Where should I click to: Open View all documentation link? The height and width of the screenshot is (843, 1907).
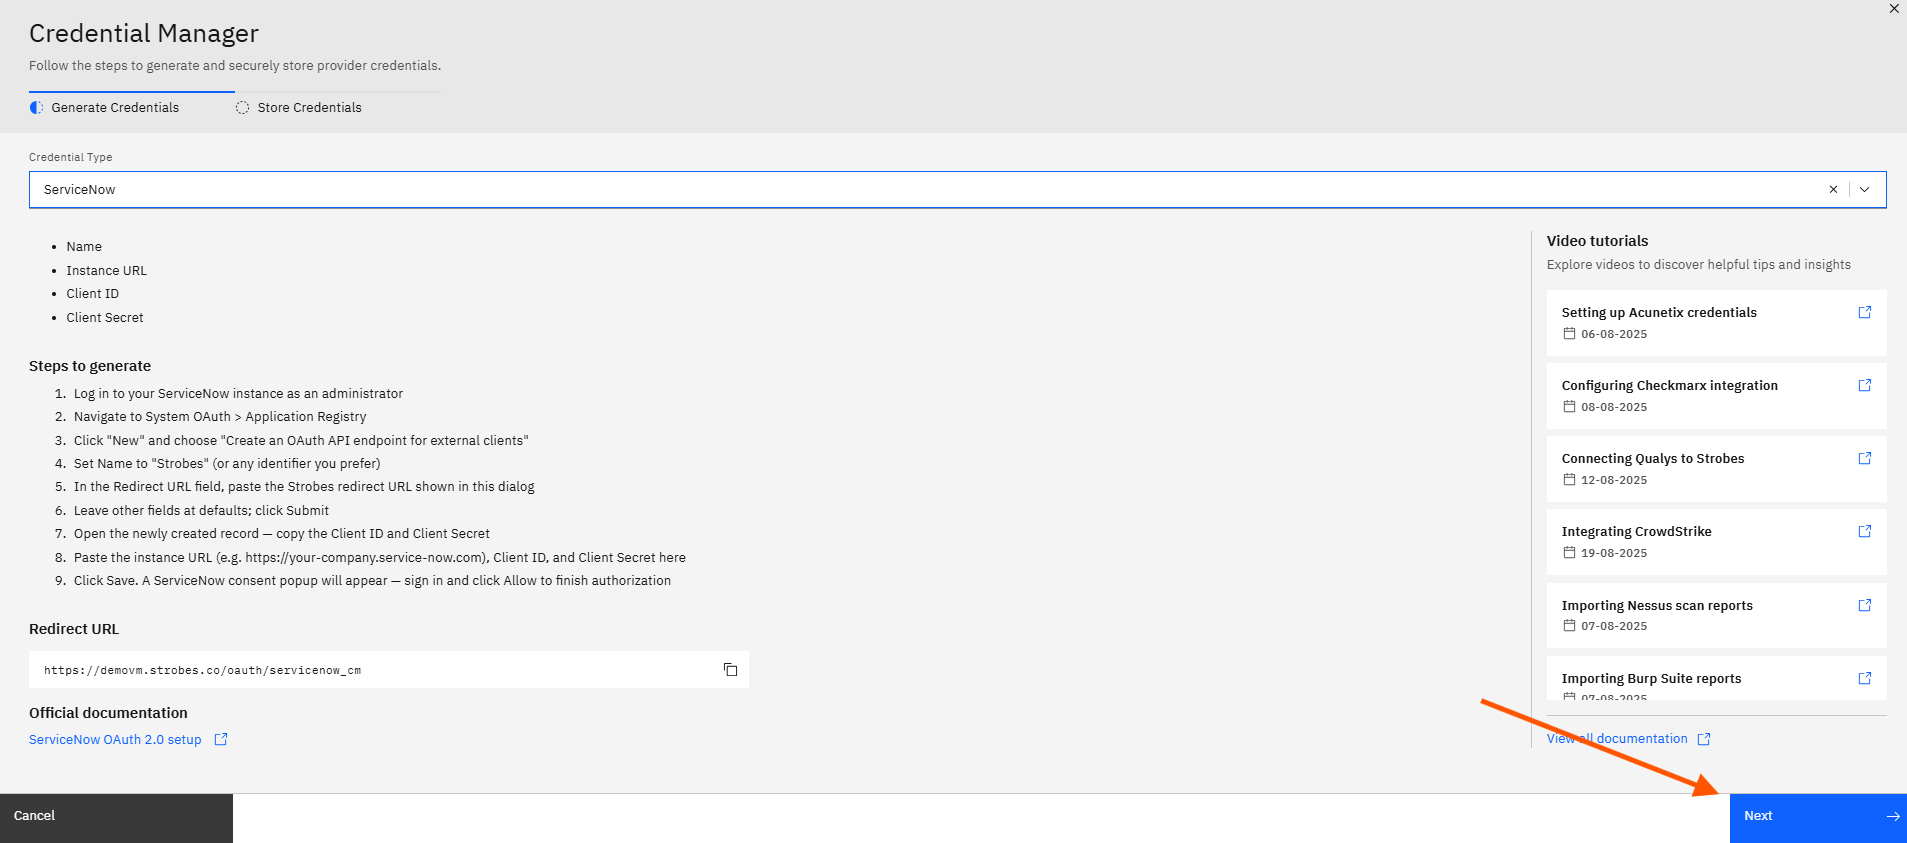tap(1617, 739)
